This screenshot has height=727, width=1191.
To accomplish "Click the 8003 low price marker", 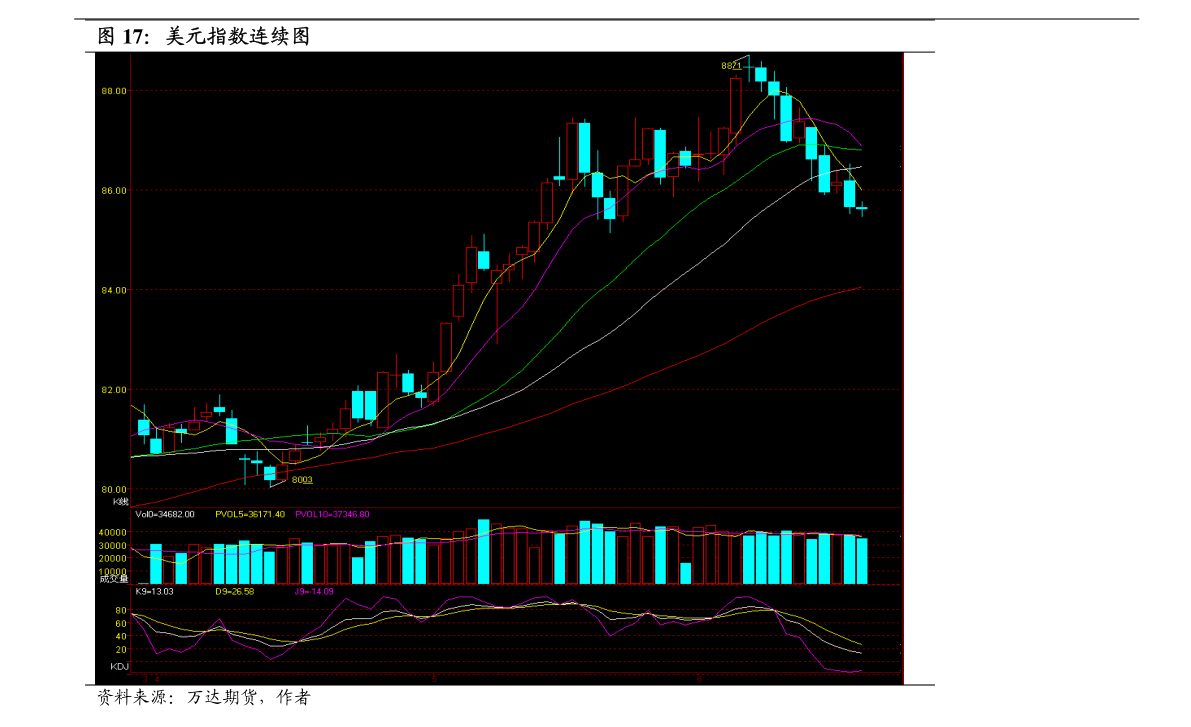I will 302,479.
